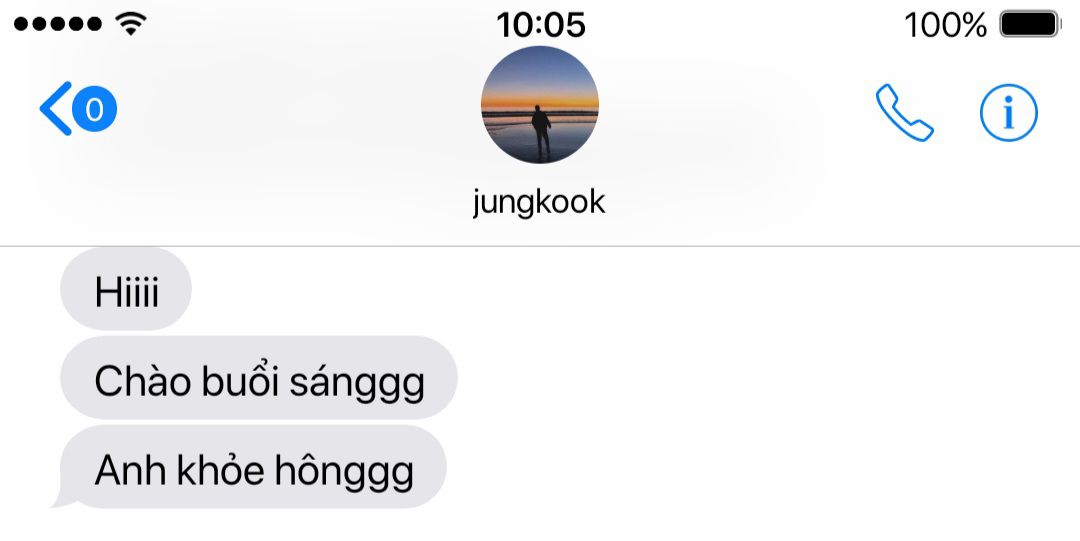The image size is (1080, 541).
Task: Tap the battery icon in status bar
Action: coord(1029,24)
